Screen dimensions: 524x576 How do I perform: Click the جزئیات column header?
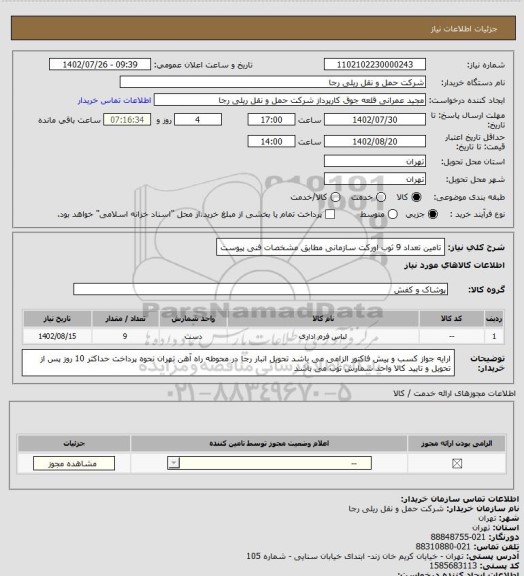pos(74,443)
